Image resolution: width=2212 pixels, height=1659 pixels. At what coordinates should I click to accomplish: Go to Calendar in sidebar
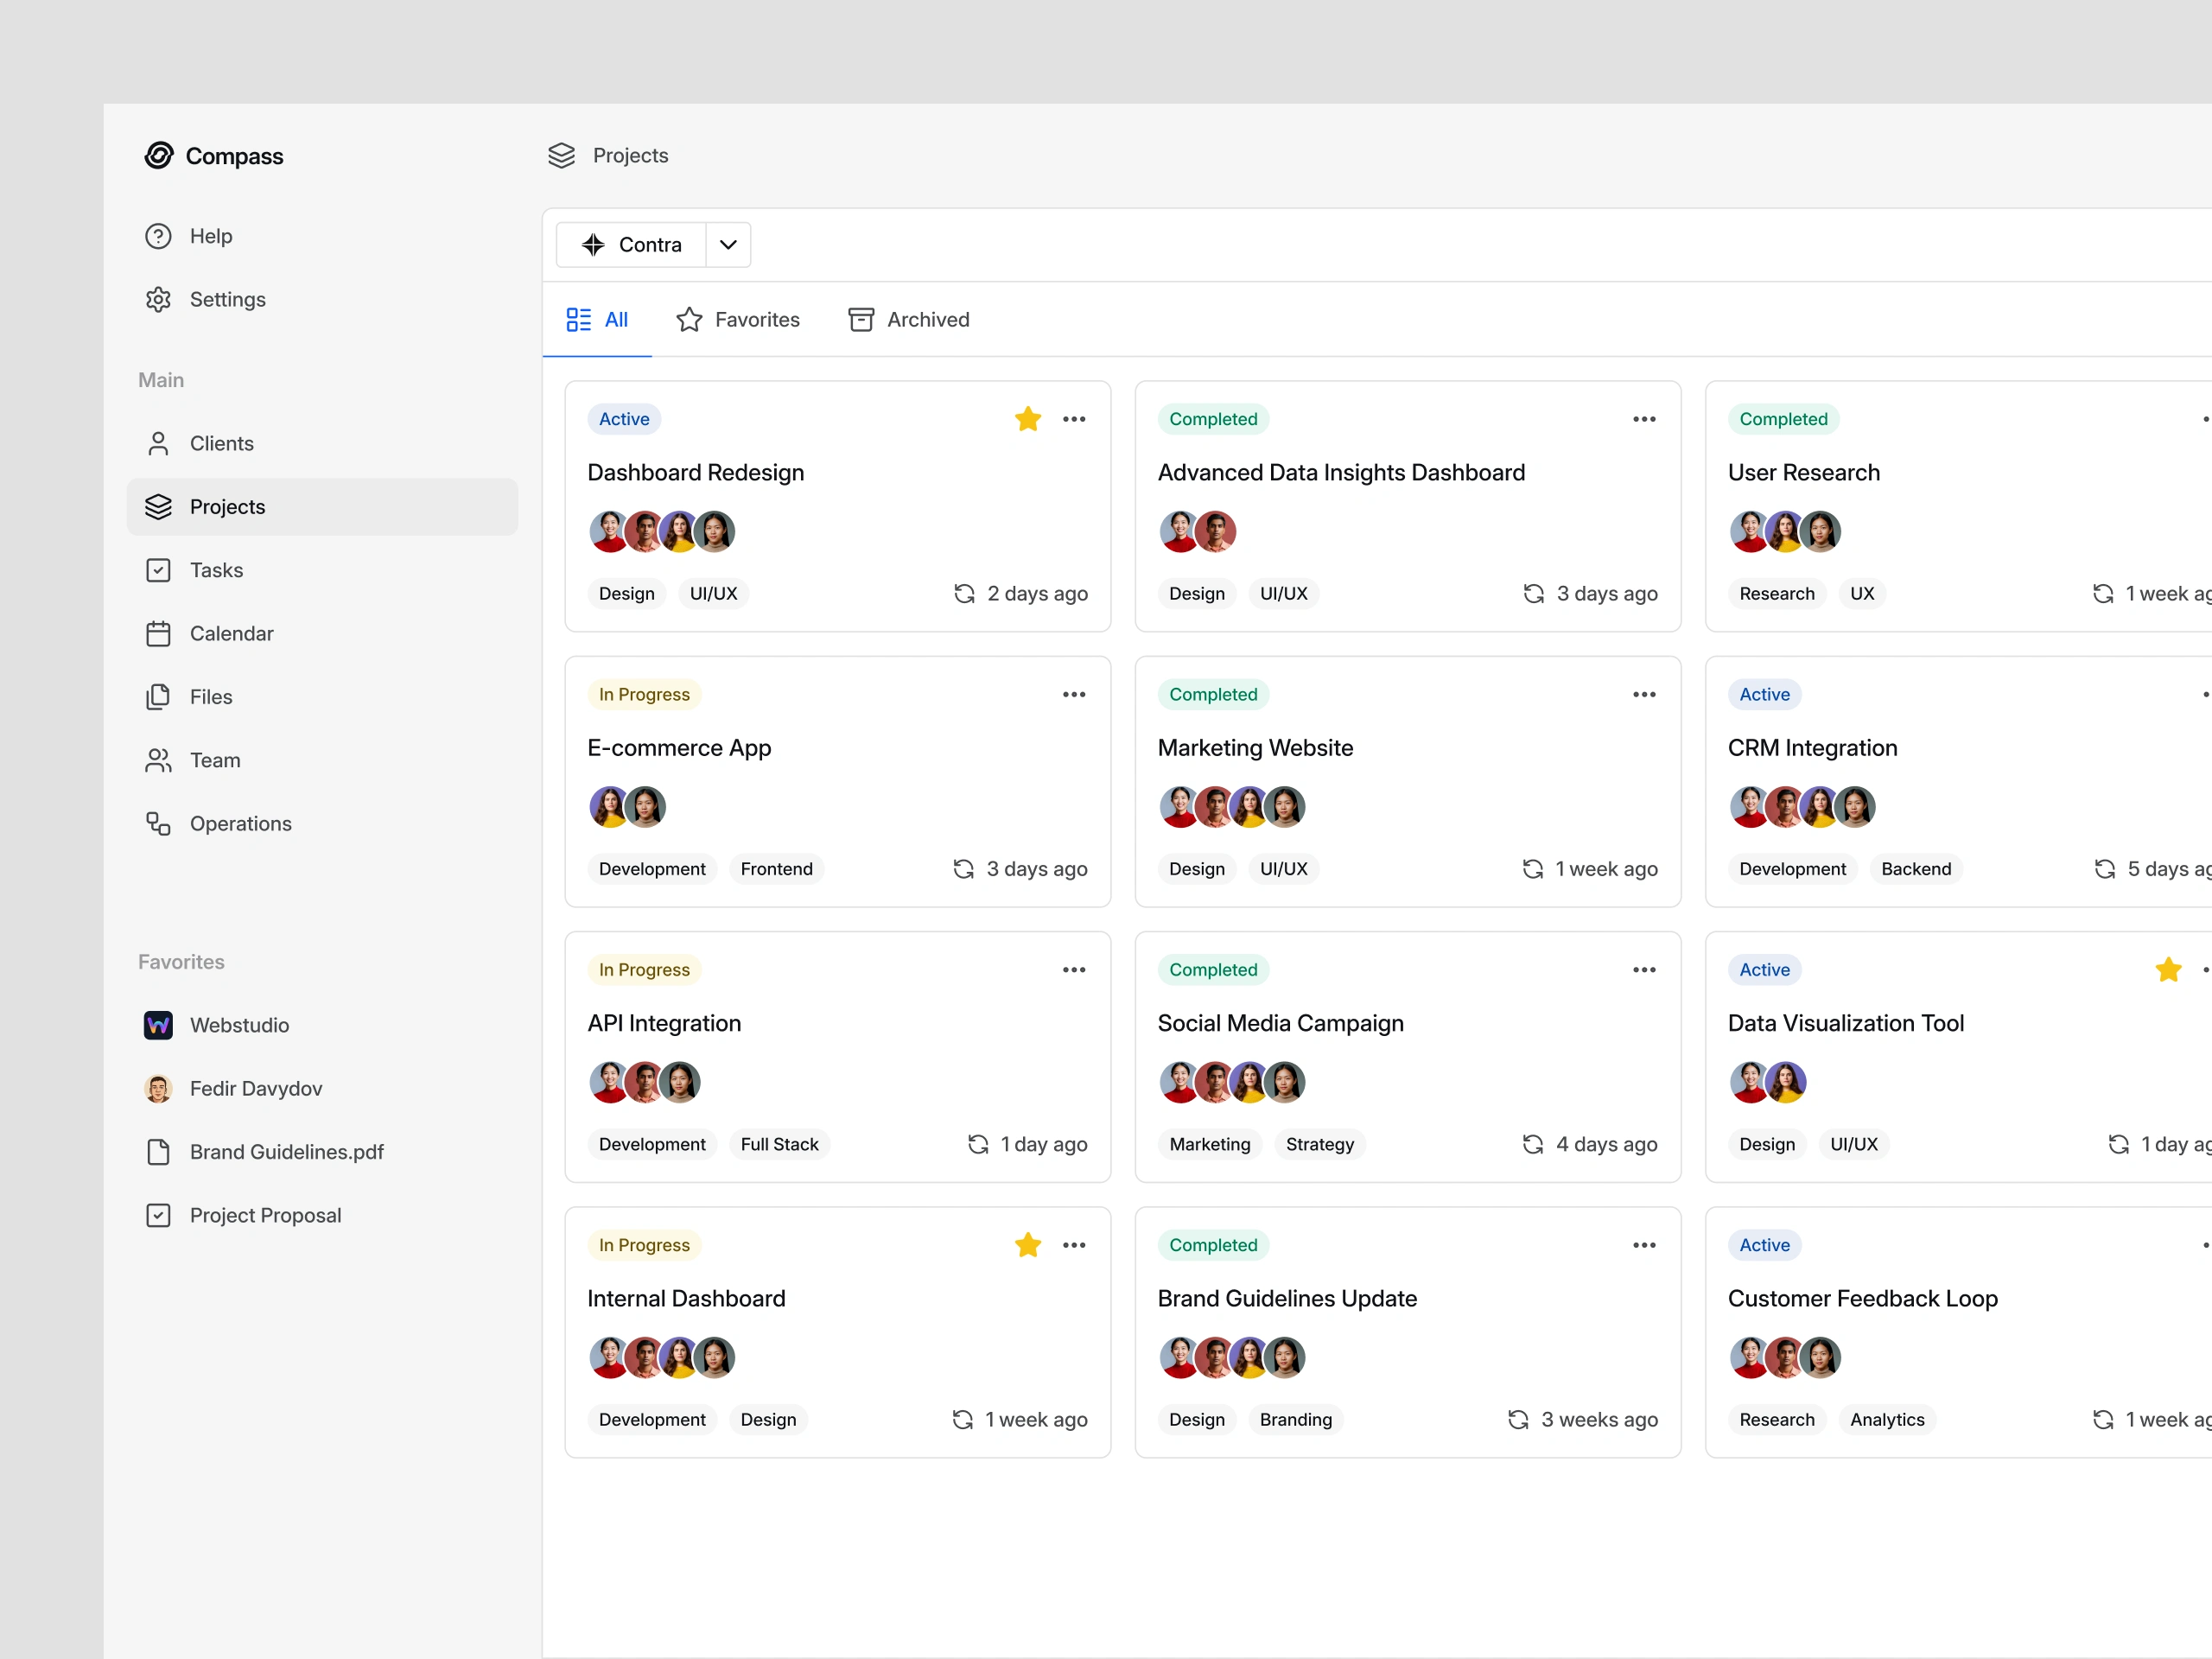tap(231, 633)
